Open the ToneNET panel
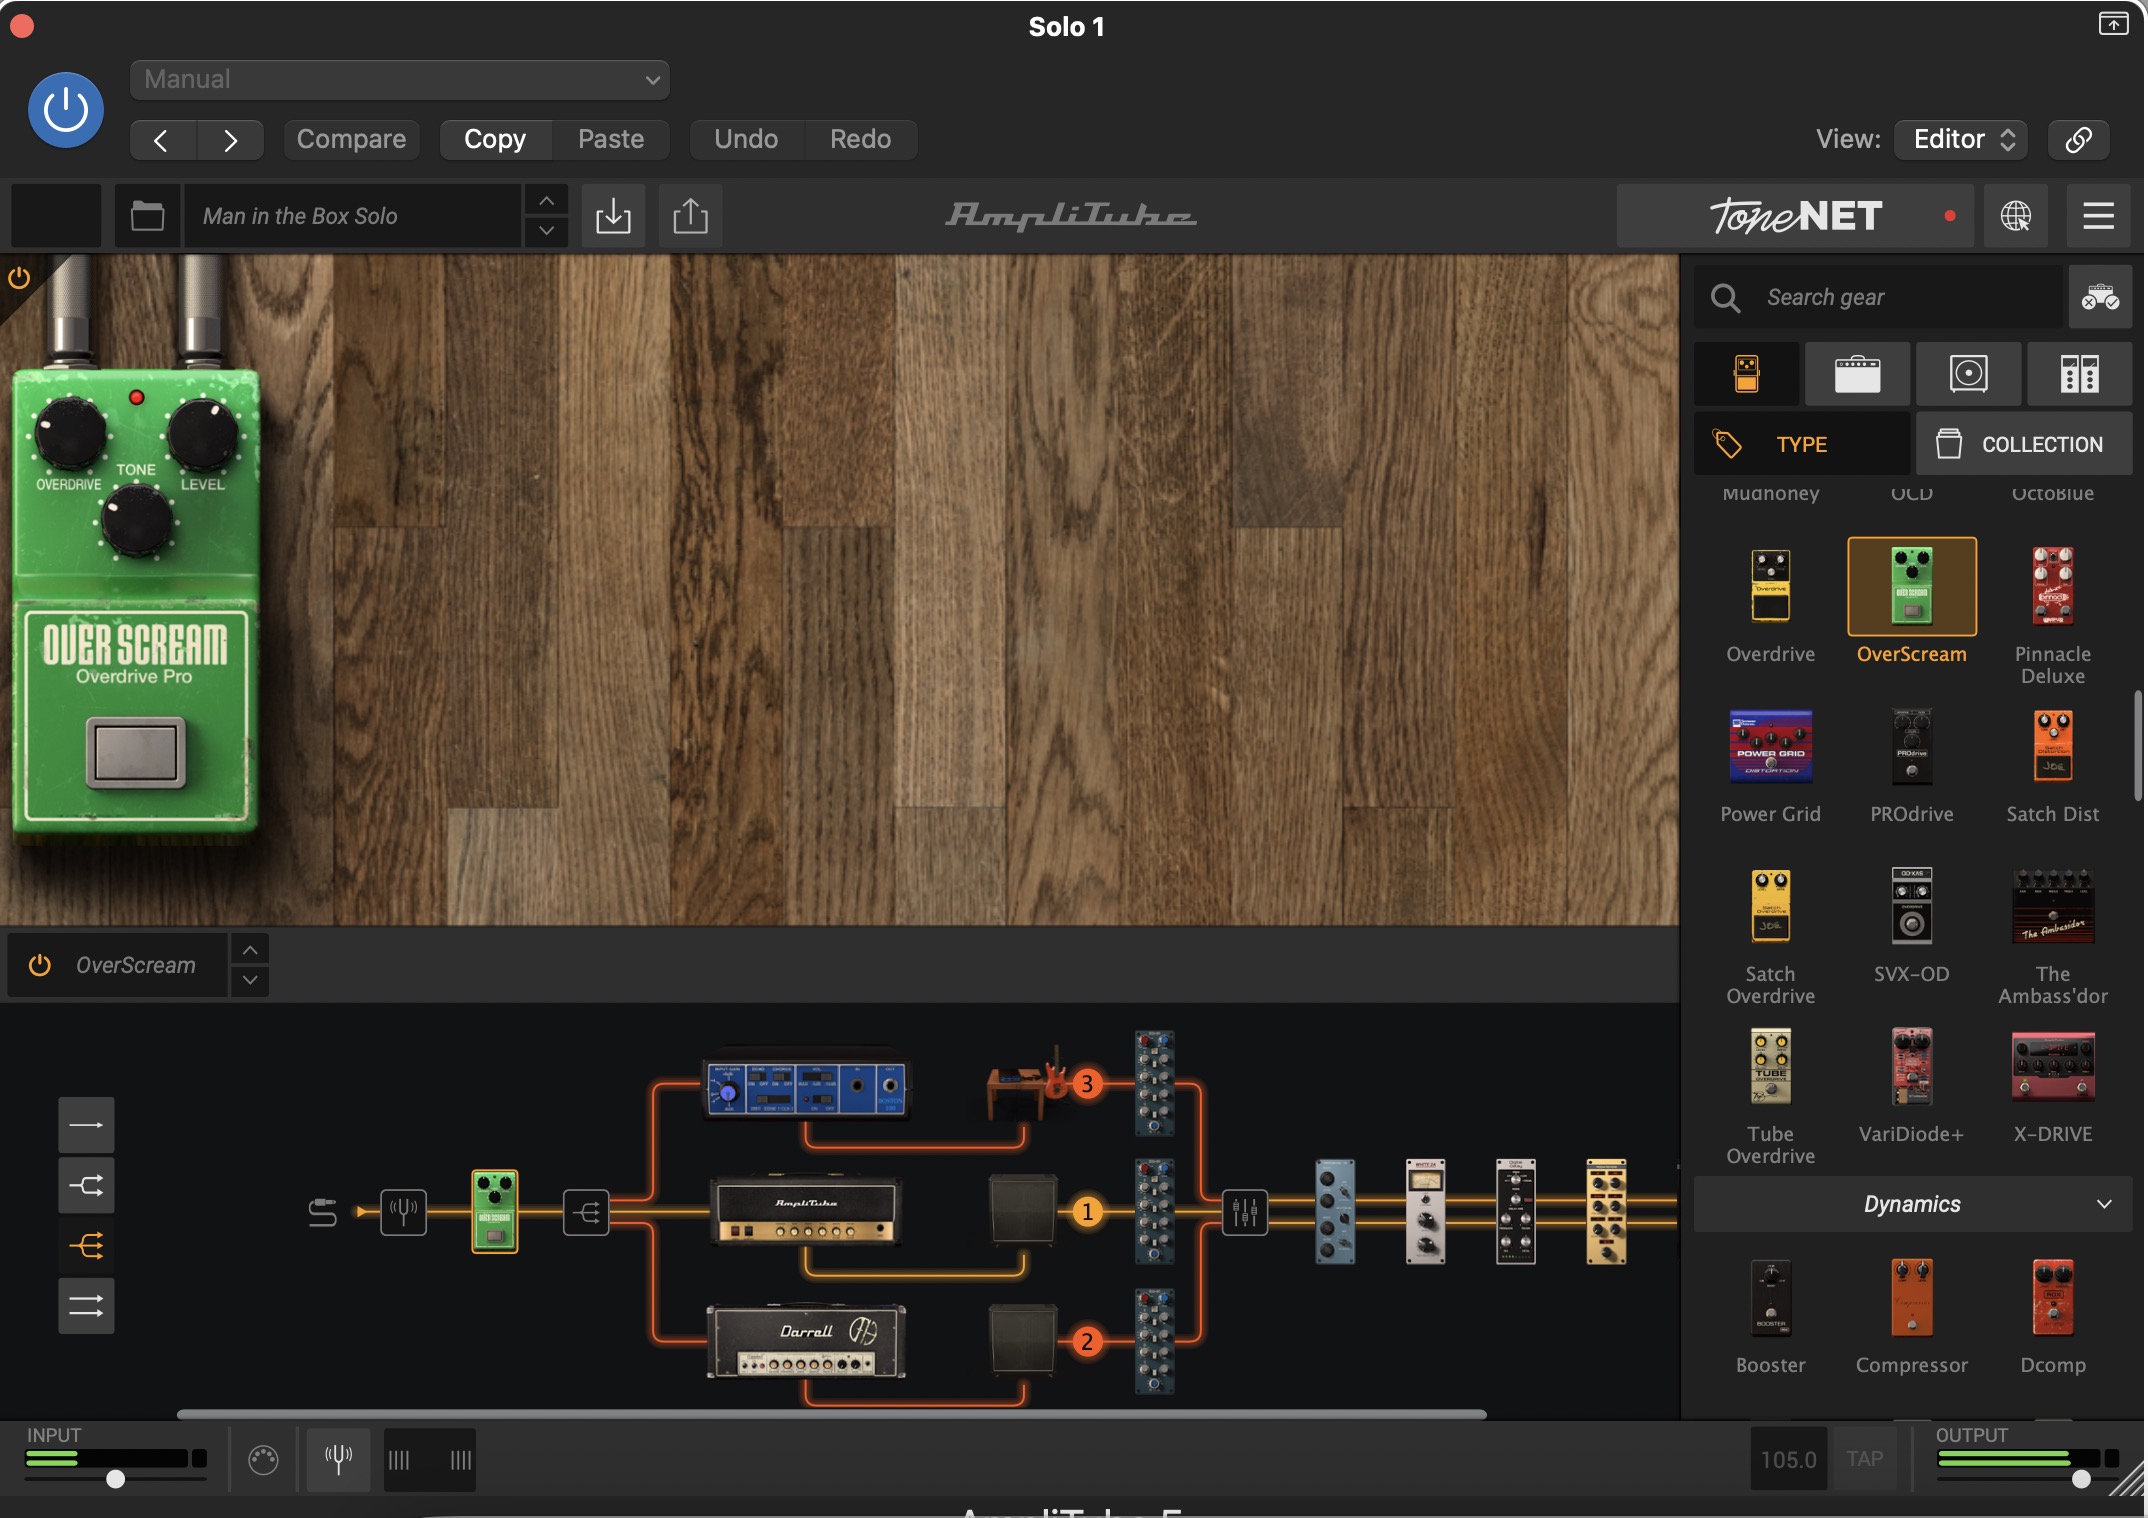 [x=1795, y=216]
